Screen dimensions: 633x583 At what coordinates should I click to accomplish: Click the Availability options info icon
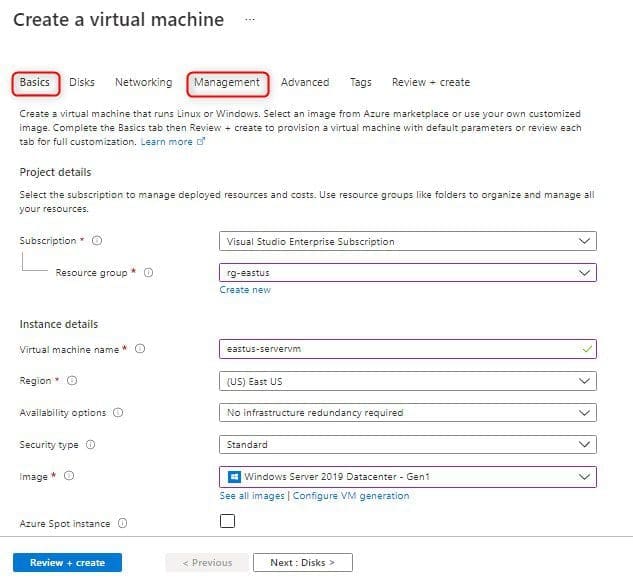tap(118, 413)
